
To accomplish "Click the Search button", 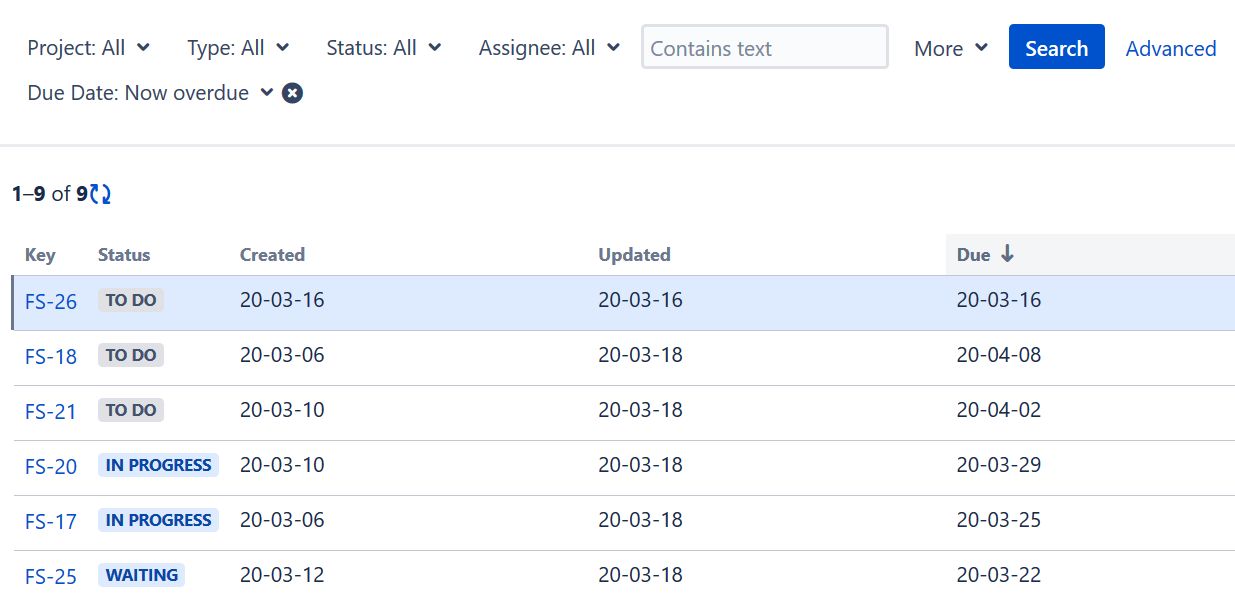I will (1056, 46).
